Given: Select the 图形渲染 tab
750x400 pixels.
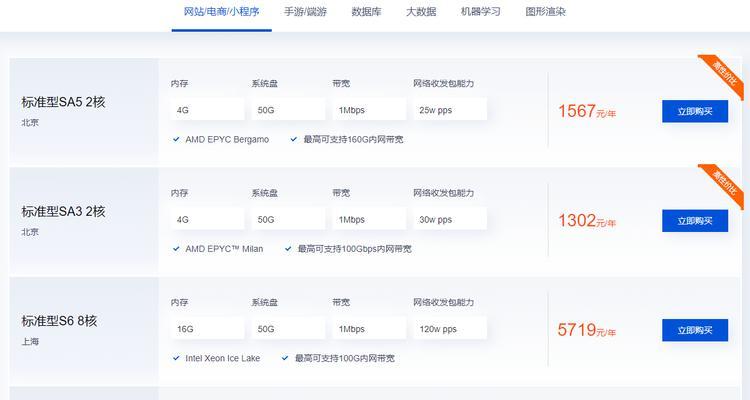Looking at the screenshot, I should click(545, 11).
